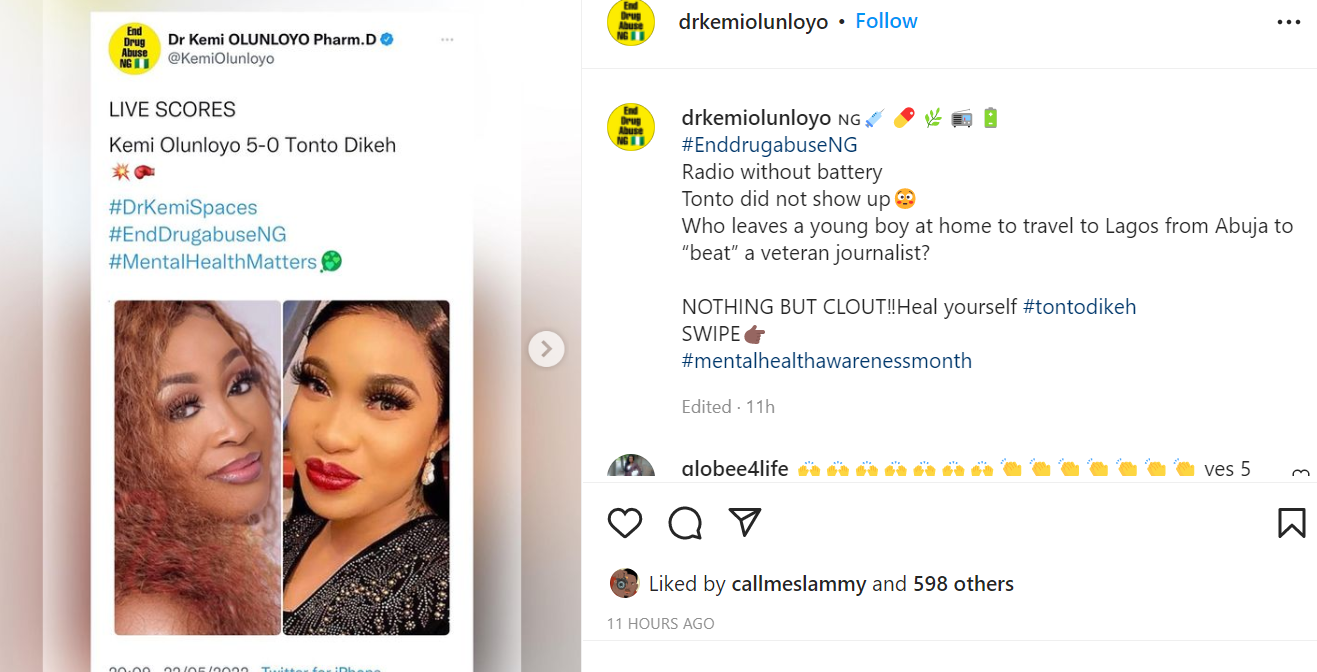
Task: Open #tontodikeh hashtag link
Action: click(1079, 307)
